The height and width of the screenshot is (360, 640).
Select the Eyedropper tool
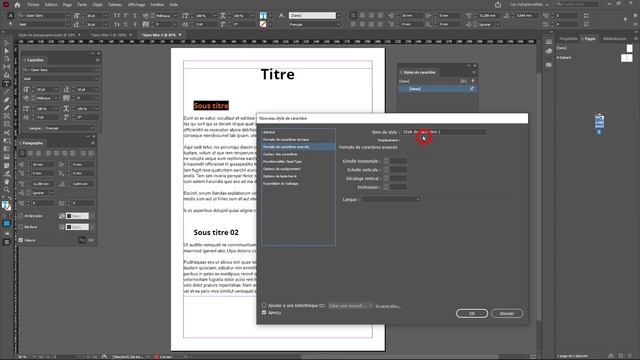pyautogui.click(x=7, y=173)
